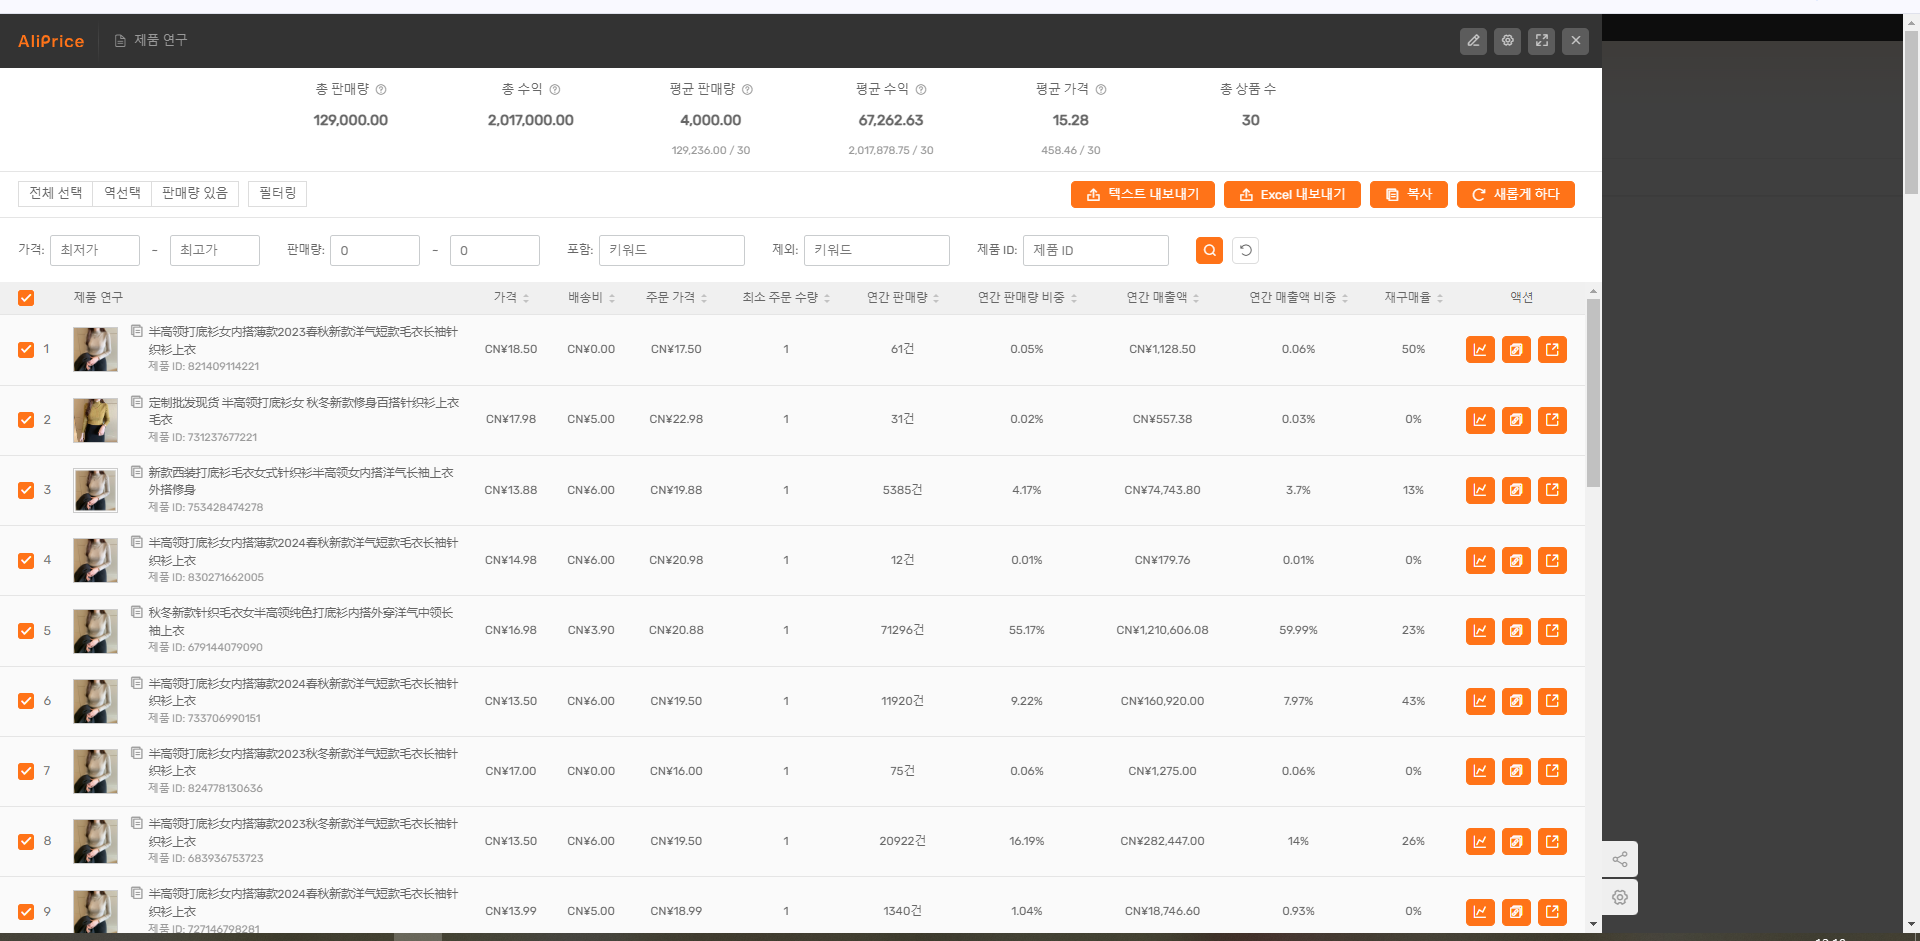
Task: Click the image search icon in row 4
Action: point(1516,560)
